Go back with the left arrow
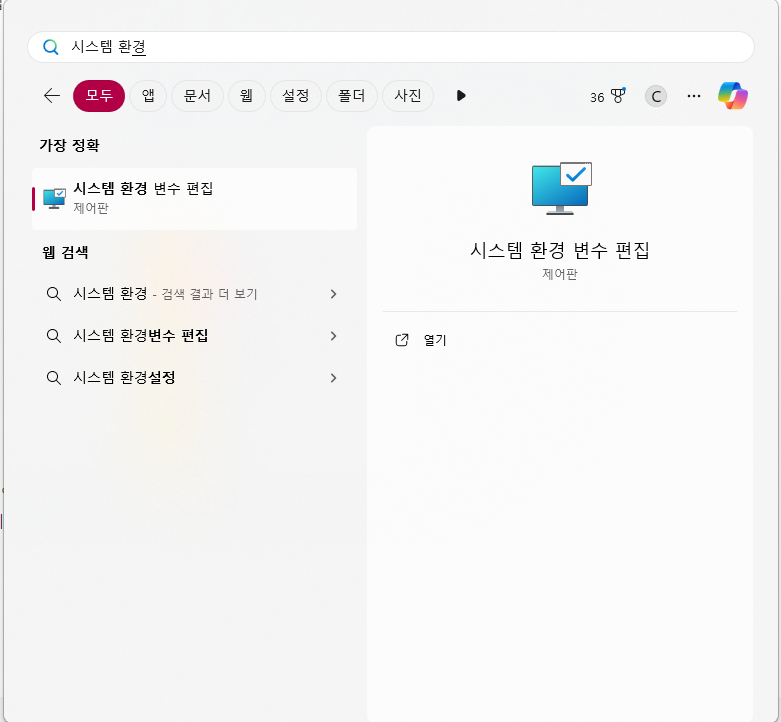 52,96
